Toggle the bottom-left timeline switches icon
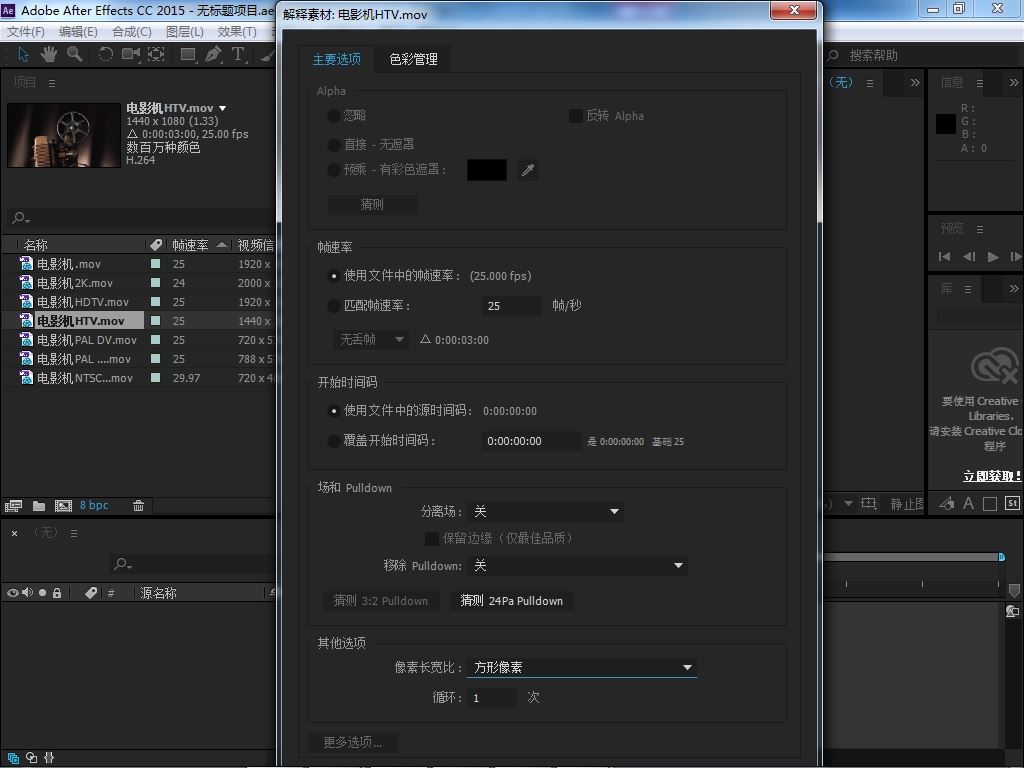This screenshot has height=768, width=1024. pyautogui.click(x=13, y=758)
